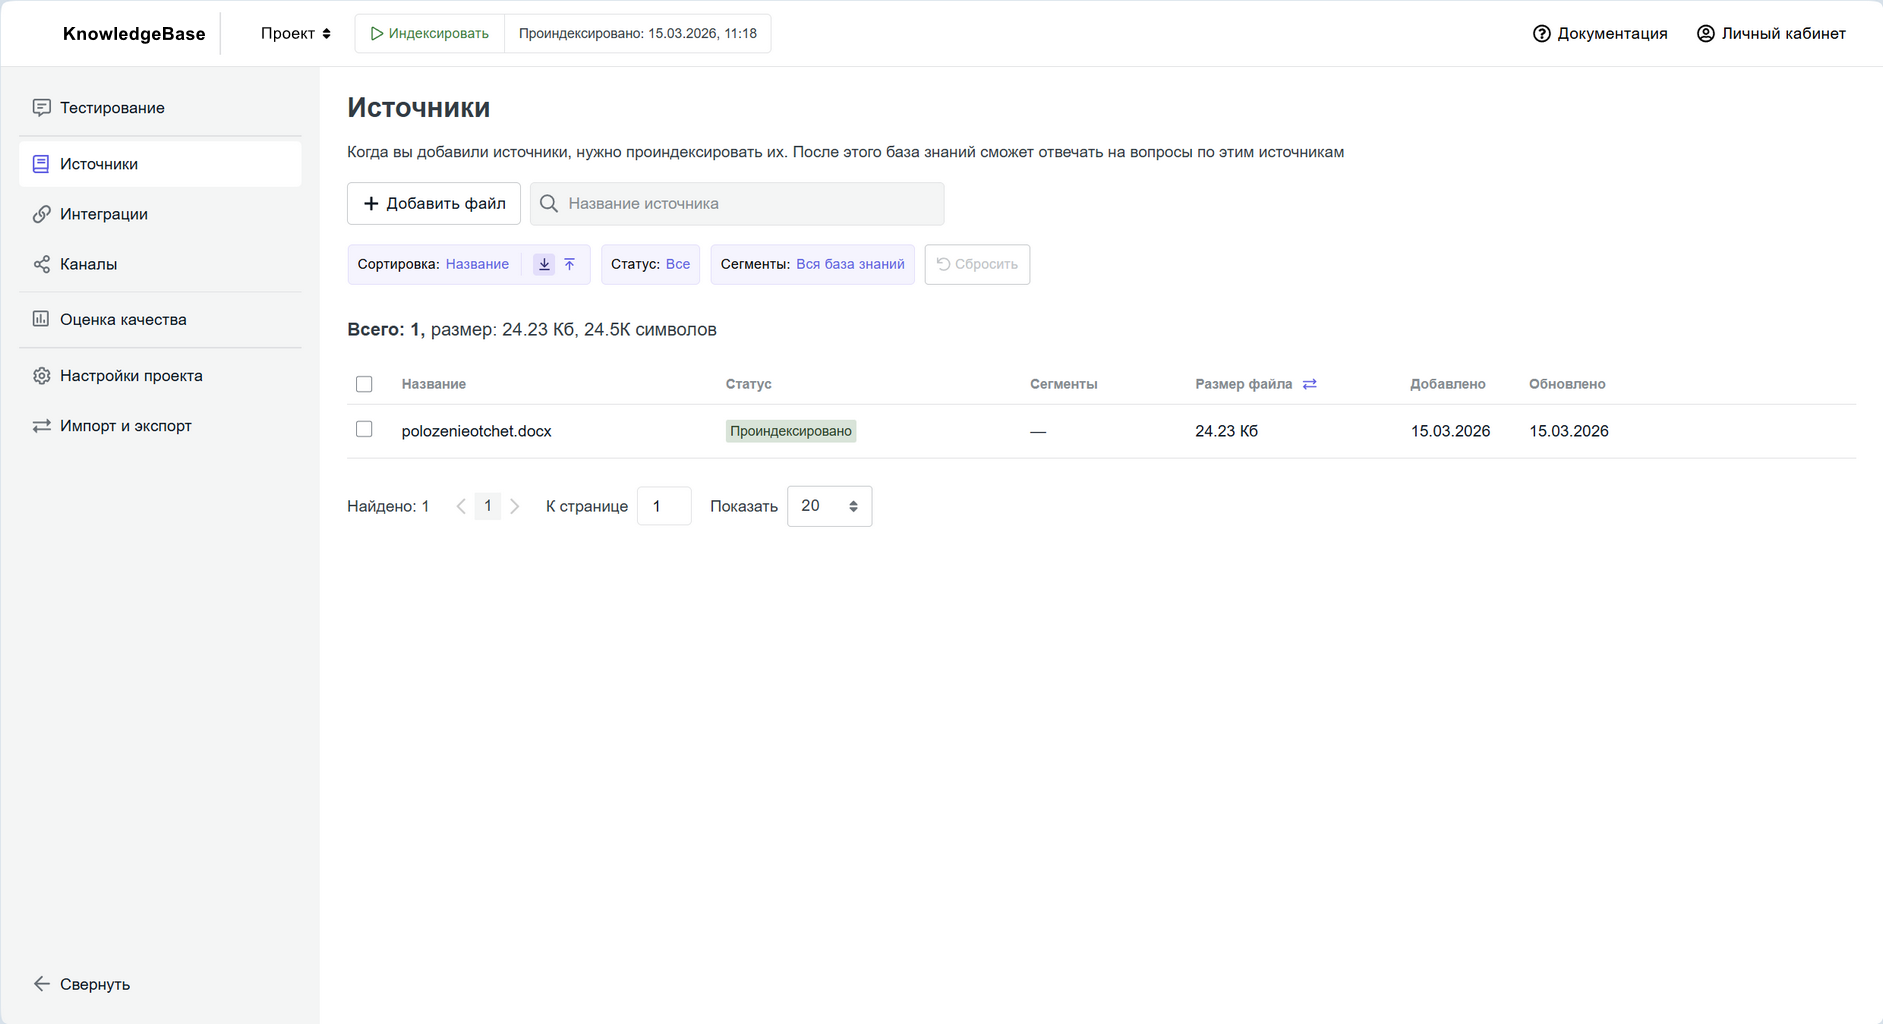Open Документация help link
The height and width of the screenshot is (1024, 1883).
1600,33
